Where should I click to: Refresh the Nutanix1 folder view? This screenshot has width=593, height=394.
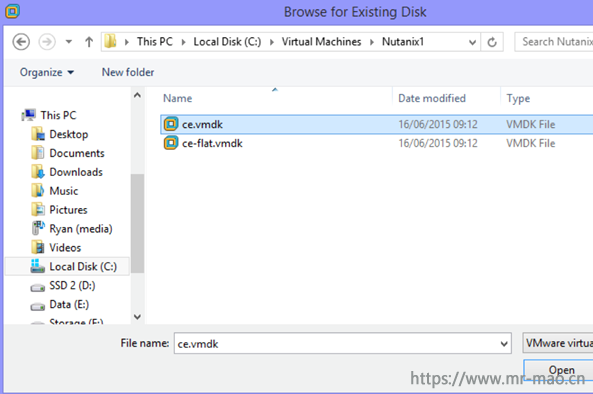tap(492, 42)
